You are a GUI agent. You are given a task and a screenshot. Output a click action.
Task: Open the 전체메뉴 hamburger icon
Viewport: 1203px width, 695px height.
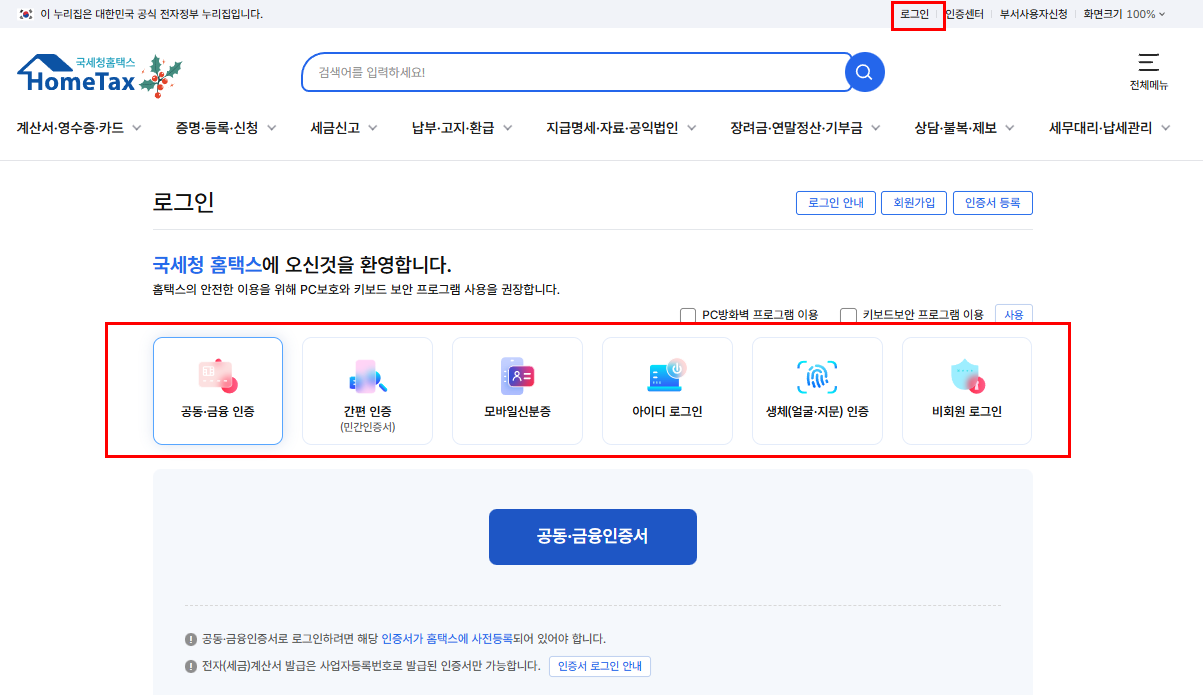(x=1149, y=62)
